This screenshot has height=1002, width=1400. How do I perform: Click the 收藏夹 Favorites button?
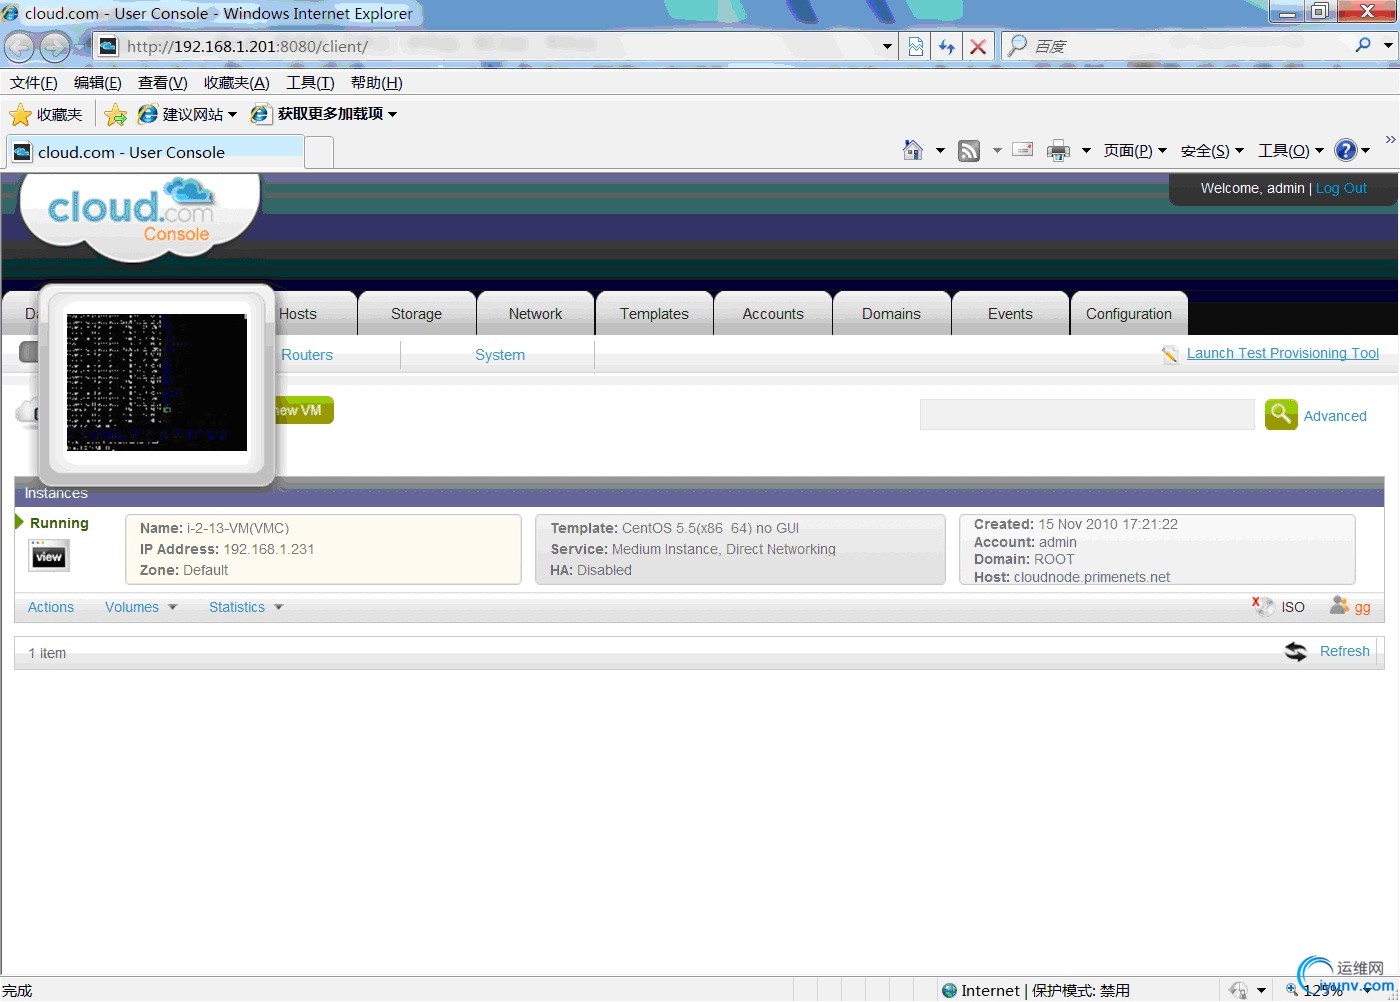click(46, 115)
